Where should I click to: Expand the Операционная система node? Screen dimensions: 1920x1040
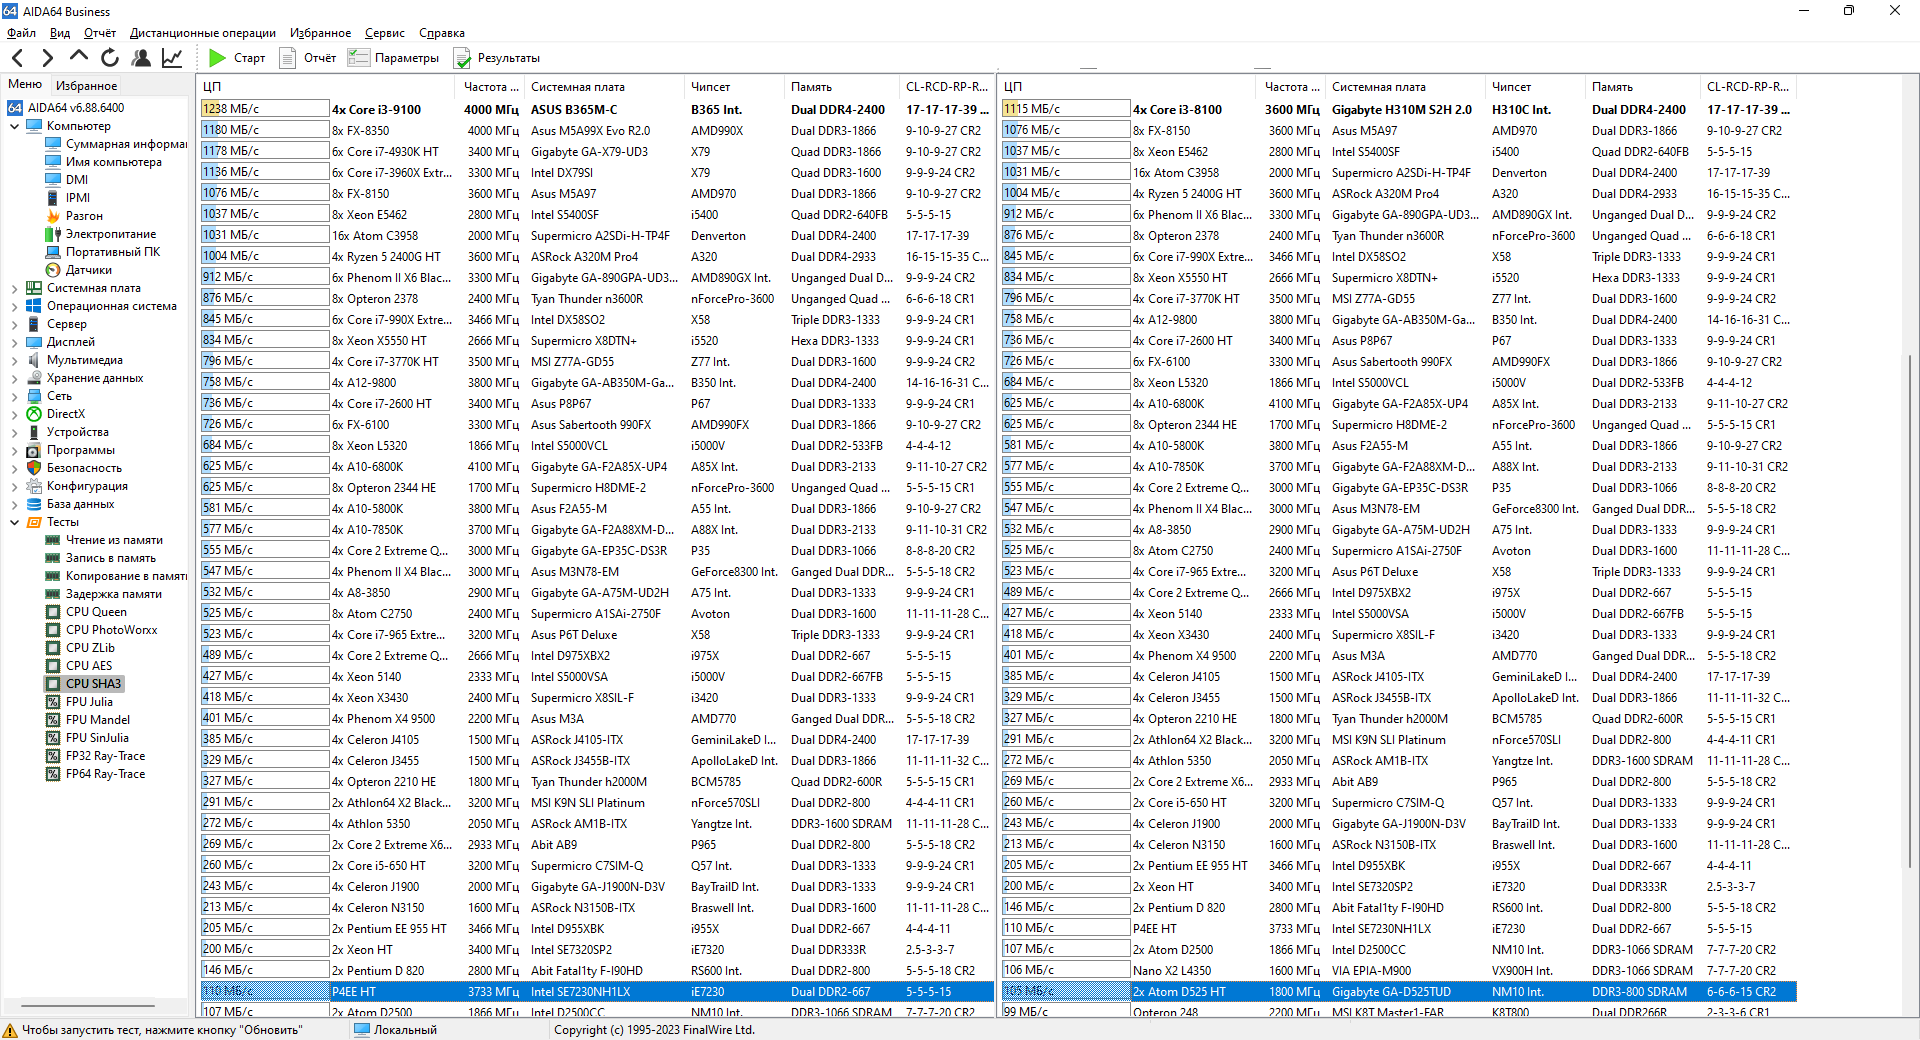(14, 306)
